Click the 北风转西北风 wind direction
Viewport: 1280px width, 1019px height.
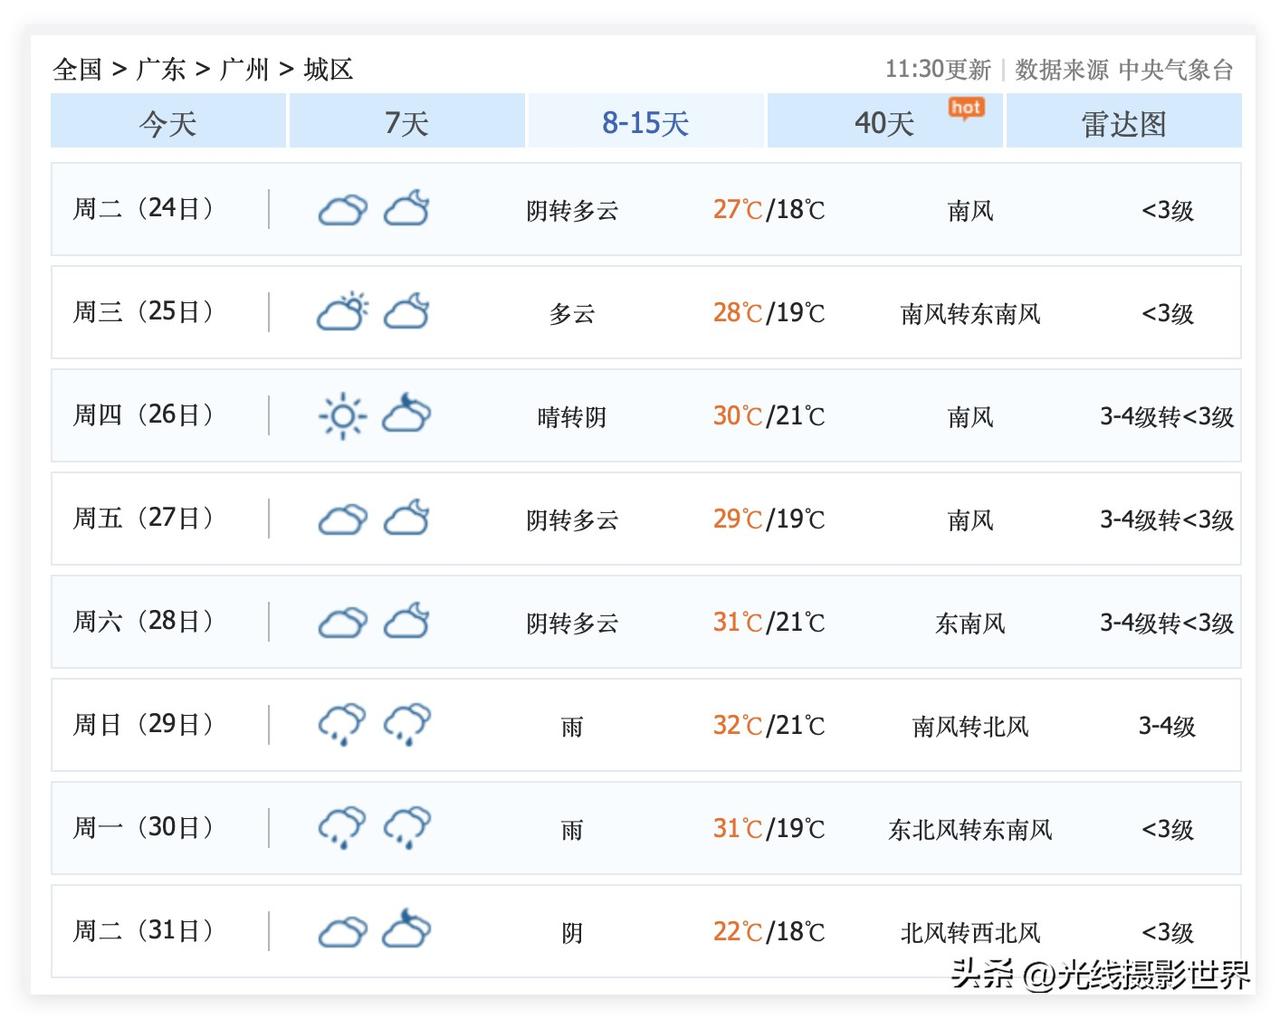[x=970, y=933]
